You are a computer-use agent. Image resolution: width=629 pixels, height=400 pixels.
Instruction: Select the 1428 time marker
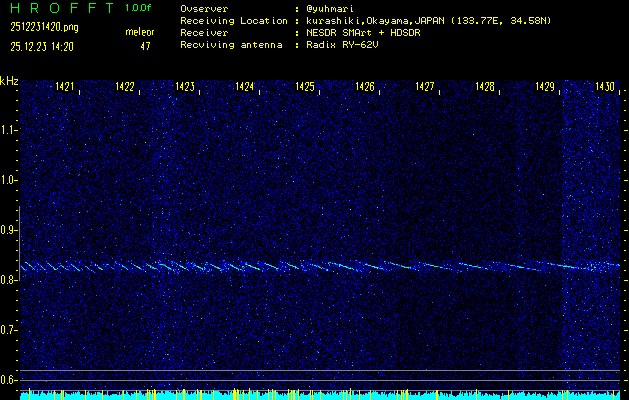[485, 88]
